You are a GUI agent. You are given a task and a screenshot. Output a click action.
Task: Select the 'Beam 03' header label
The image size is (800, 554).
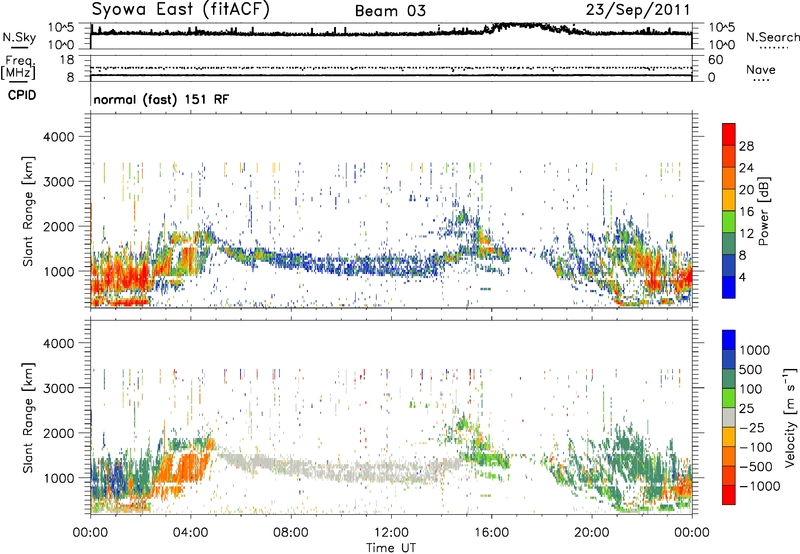390,11
